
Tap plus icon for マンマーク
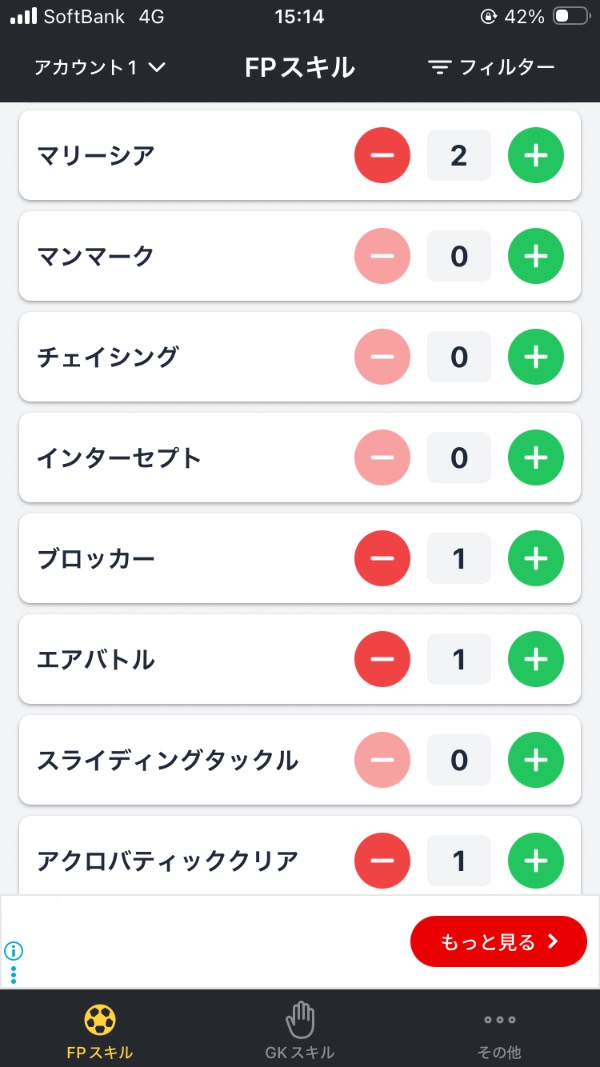click(x=536, y=256)
